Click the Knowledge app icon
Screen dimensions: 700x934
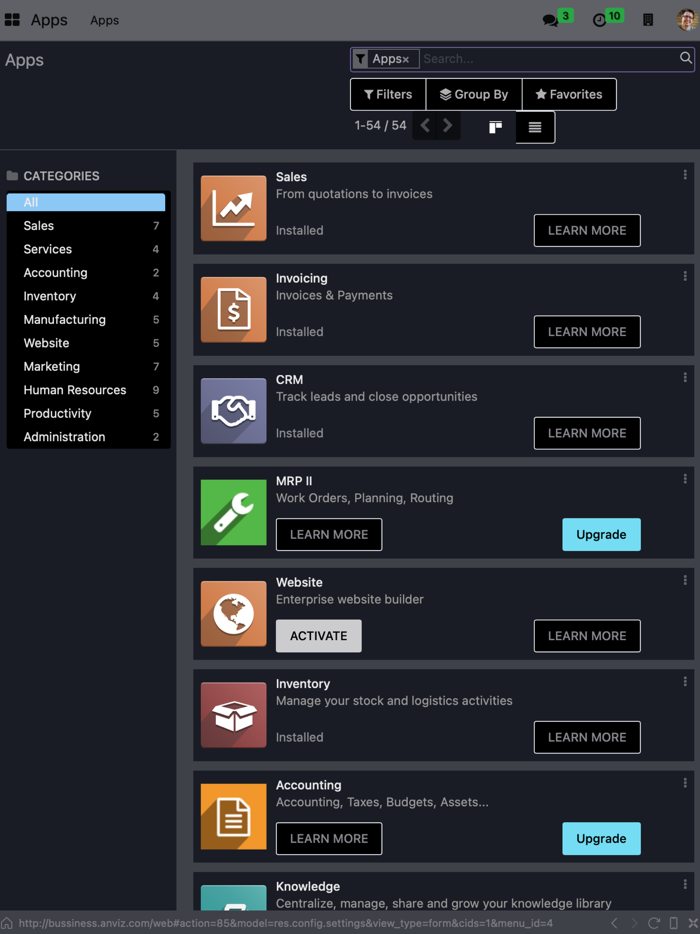[x=234, y=898]
